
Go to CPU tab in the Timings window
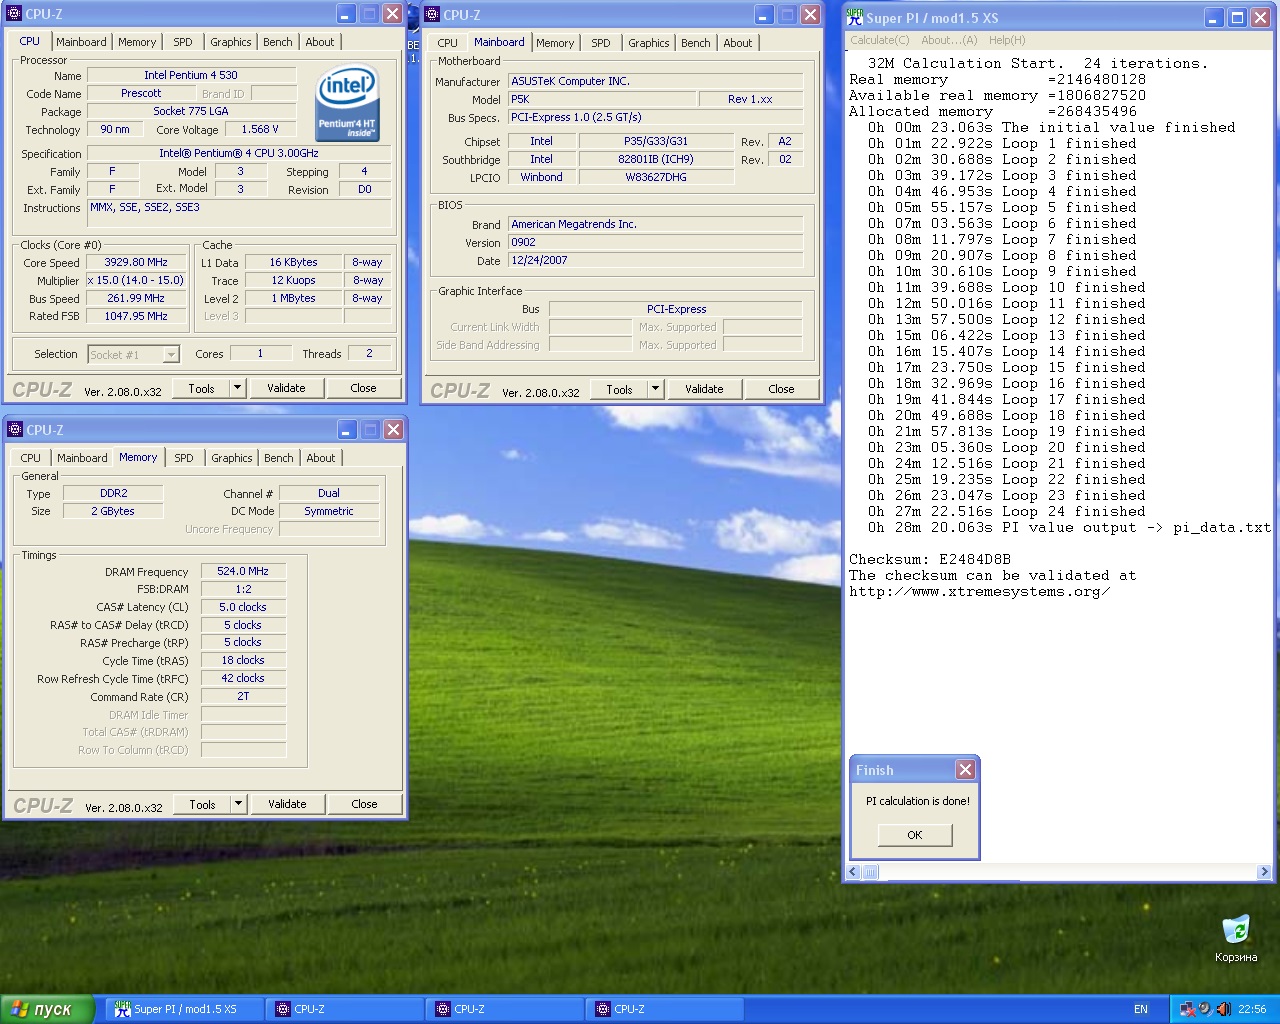click(x=31, y=458)
